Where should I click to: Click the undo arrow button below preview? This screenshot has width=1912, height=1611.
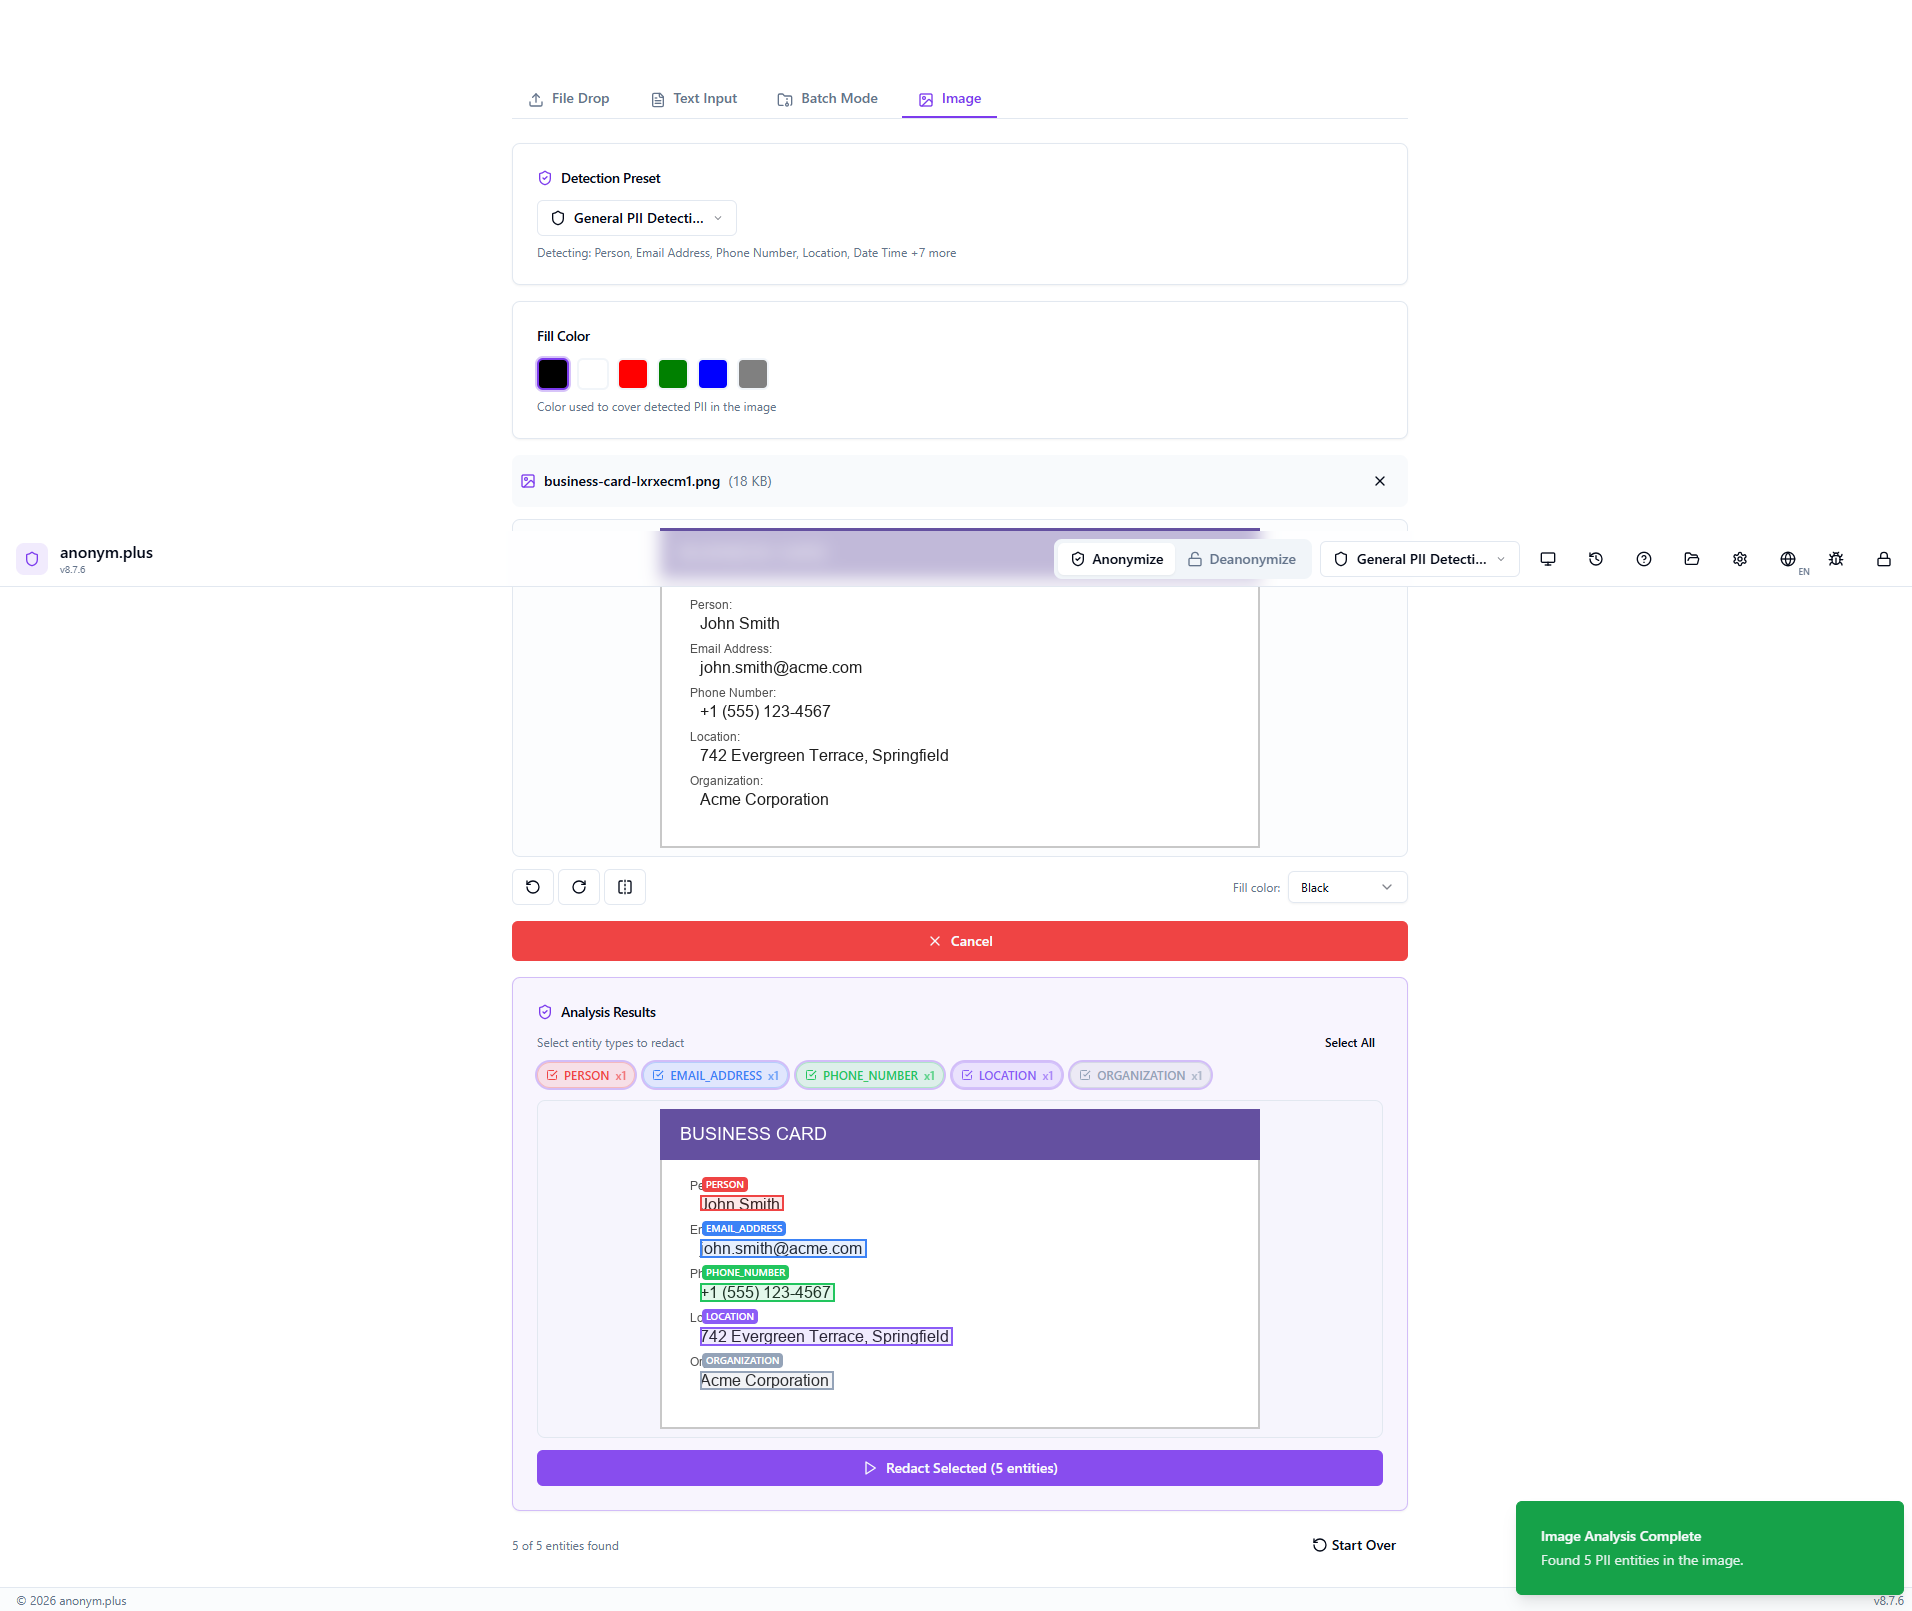[x=533, y=887]
